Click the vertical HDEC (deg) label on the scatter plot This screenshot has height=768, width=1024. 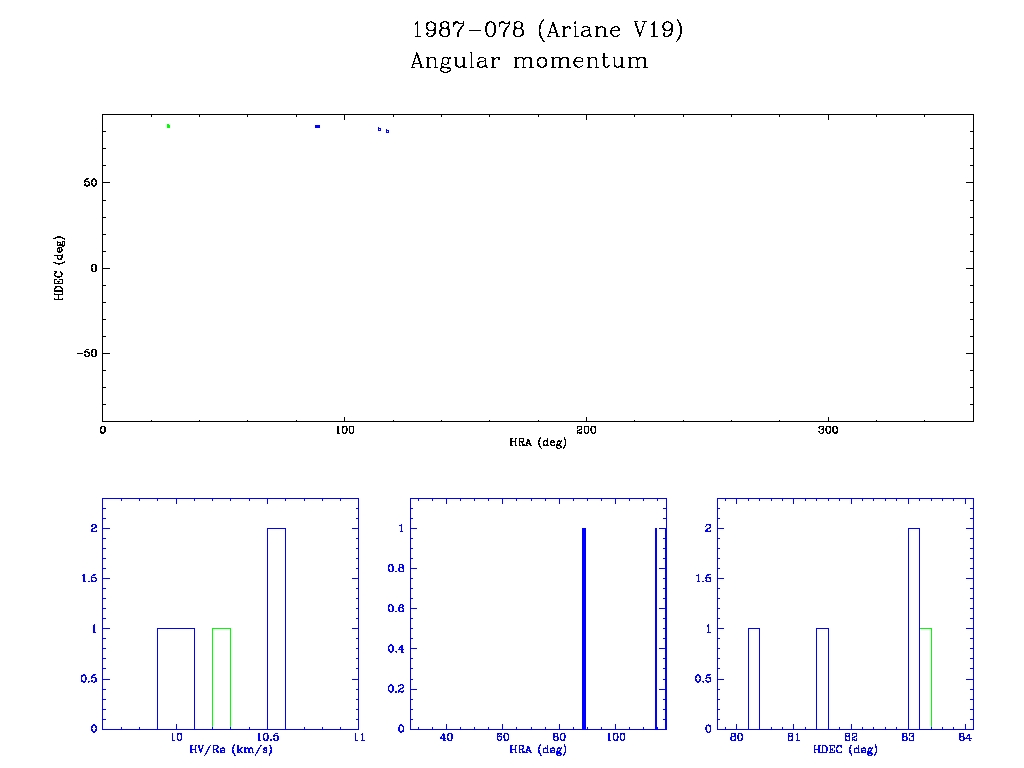click(x=60, y=268)
